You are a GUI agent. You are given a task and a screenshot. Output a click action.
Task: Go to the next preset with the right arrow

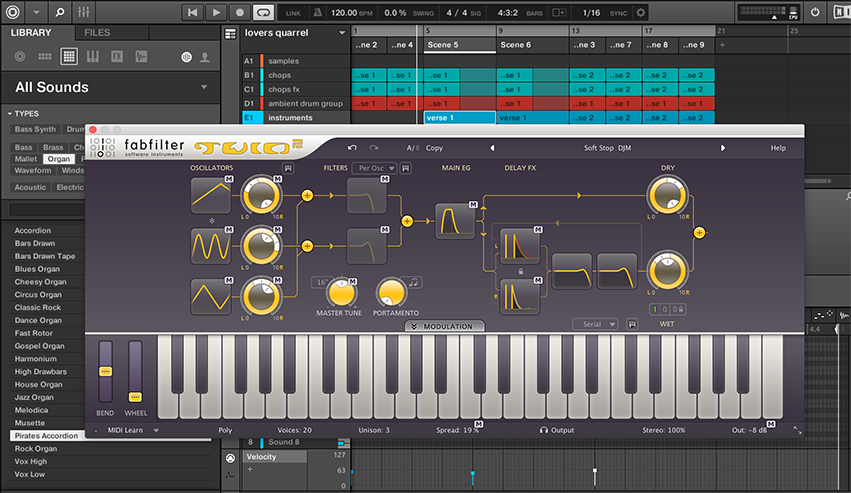click(x=722, y=148)
